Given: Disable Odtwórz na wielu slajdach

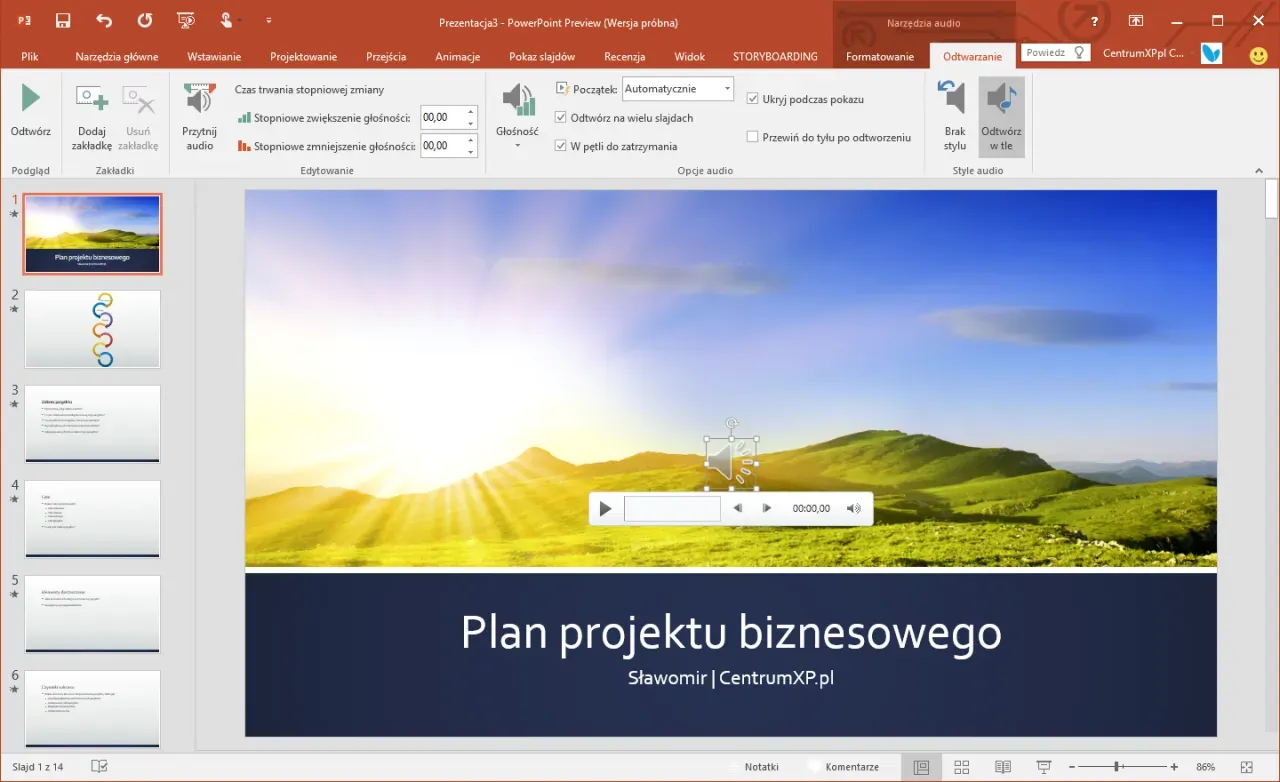Looking at the screenshot, I should pos(561,117).
